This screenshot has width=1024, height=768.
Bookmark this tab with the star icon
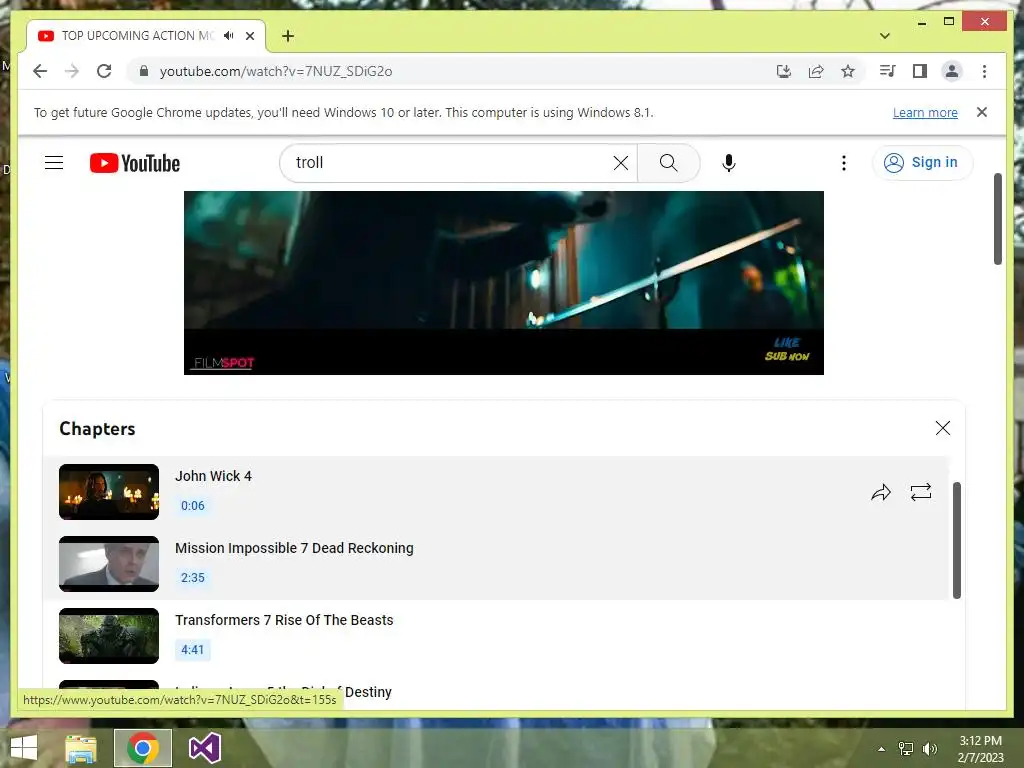tap(848, 71)
